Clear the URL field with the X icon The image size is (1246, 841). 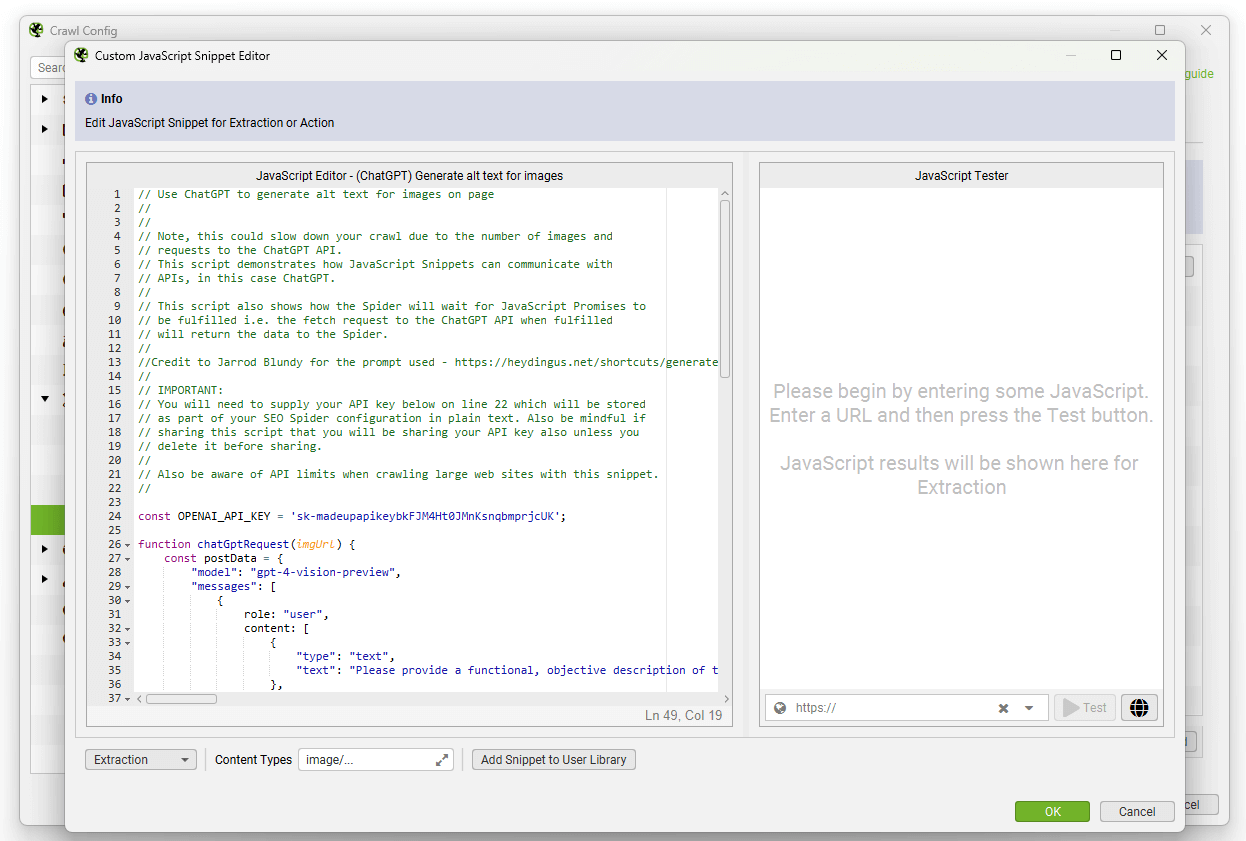[1003, 708]
